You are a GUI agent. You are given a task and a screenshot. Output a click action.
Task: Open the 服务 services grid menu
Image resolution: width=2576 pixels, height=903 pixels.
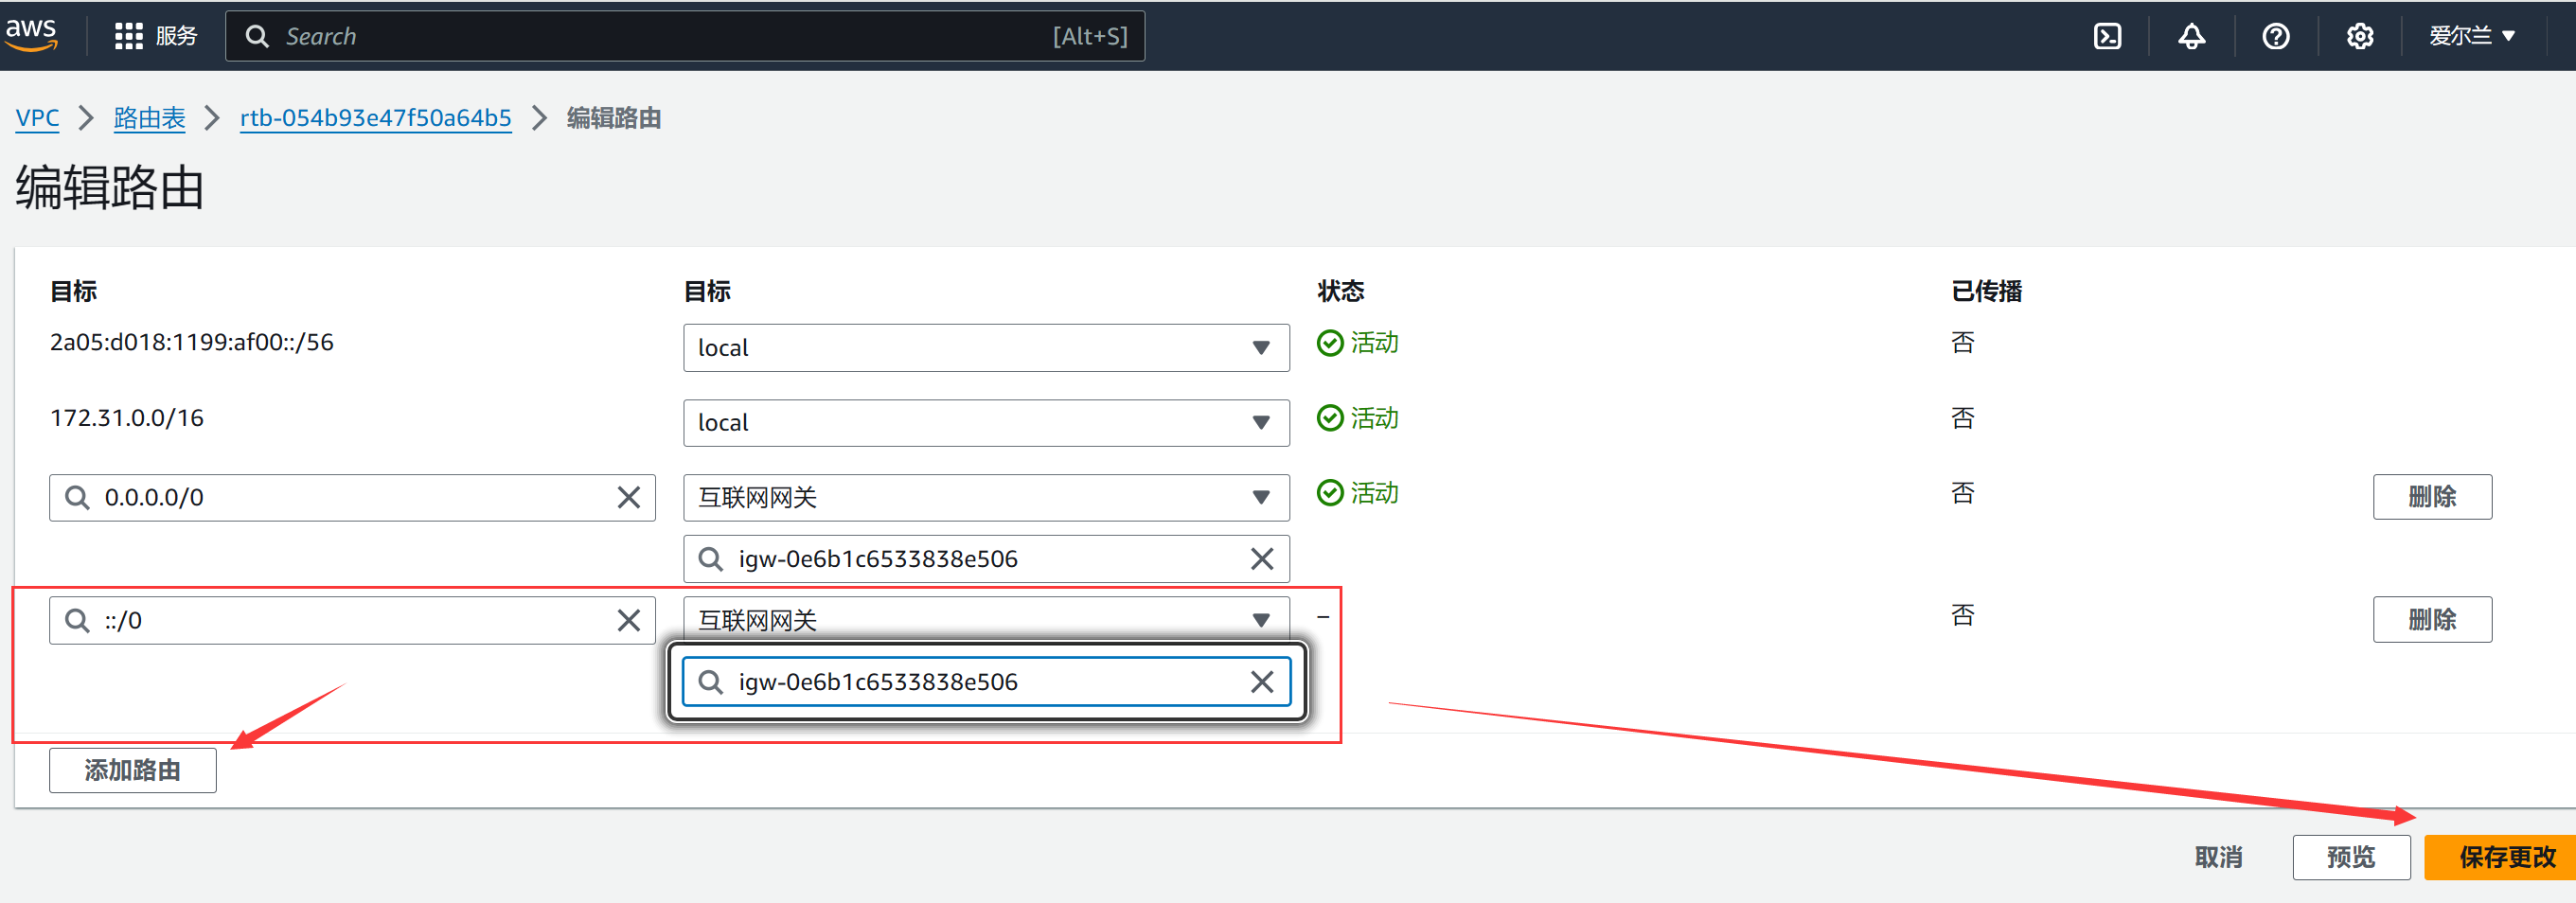pos(156,36)
